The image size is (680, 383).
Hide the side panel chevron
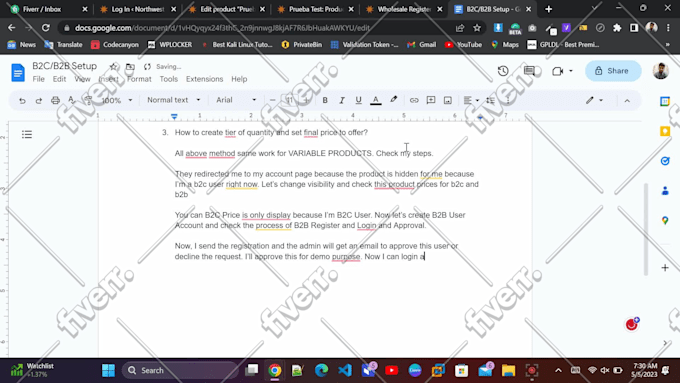tap(665, 343)
